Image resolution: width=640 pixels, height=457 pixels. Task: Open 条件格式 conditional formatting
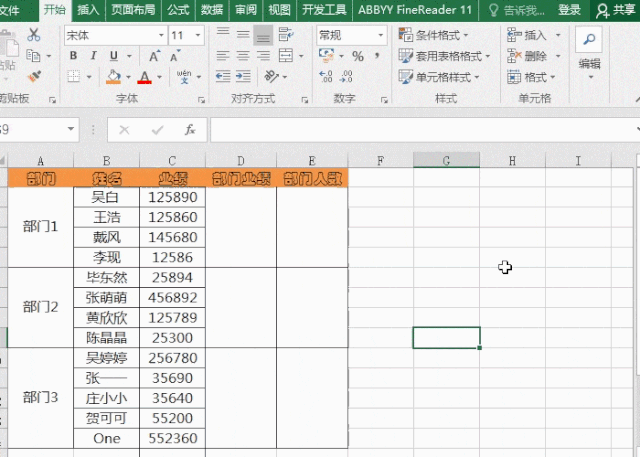tap(433, 35)
